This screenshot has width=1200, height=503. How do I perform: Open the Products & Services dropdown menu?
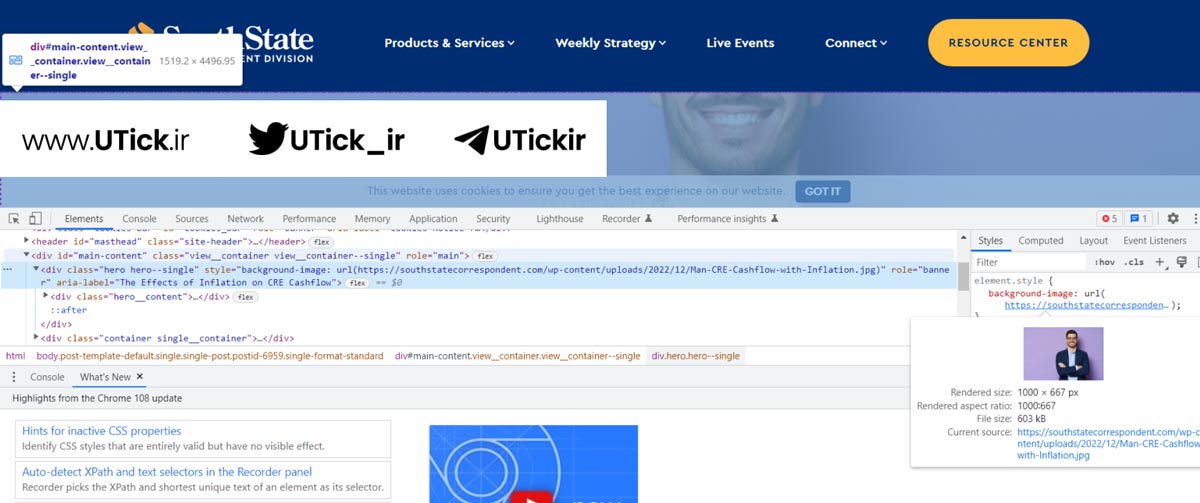coord(449,43)
